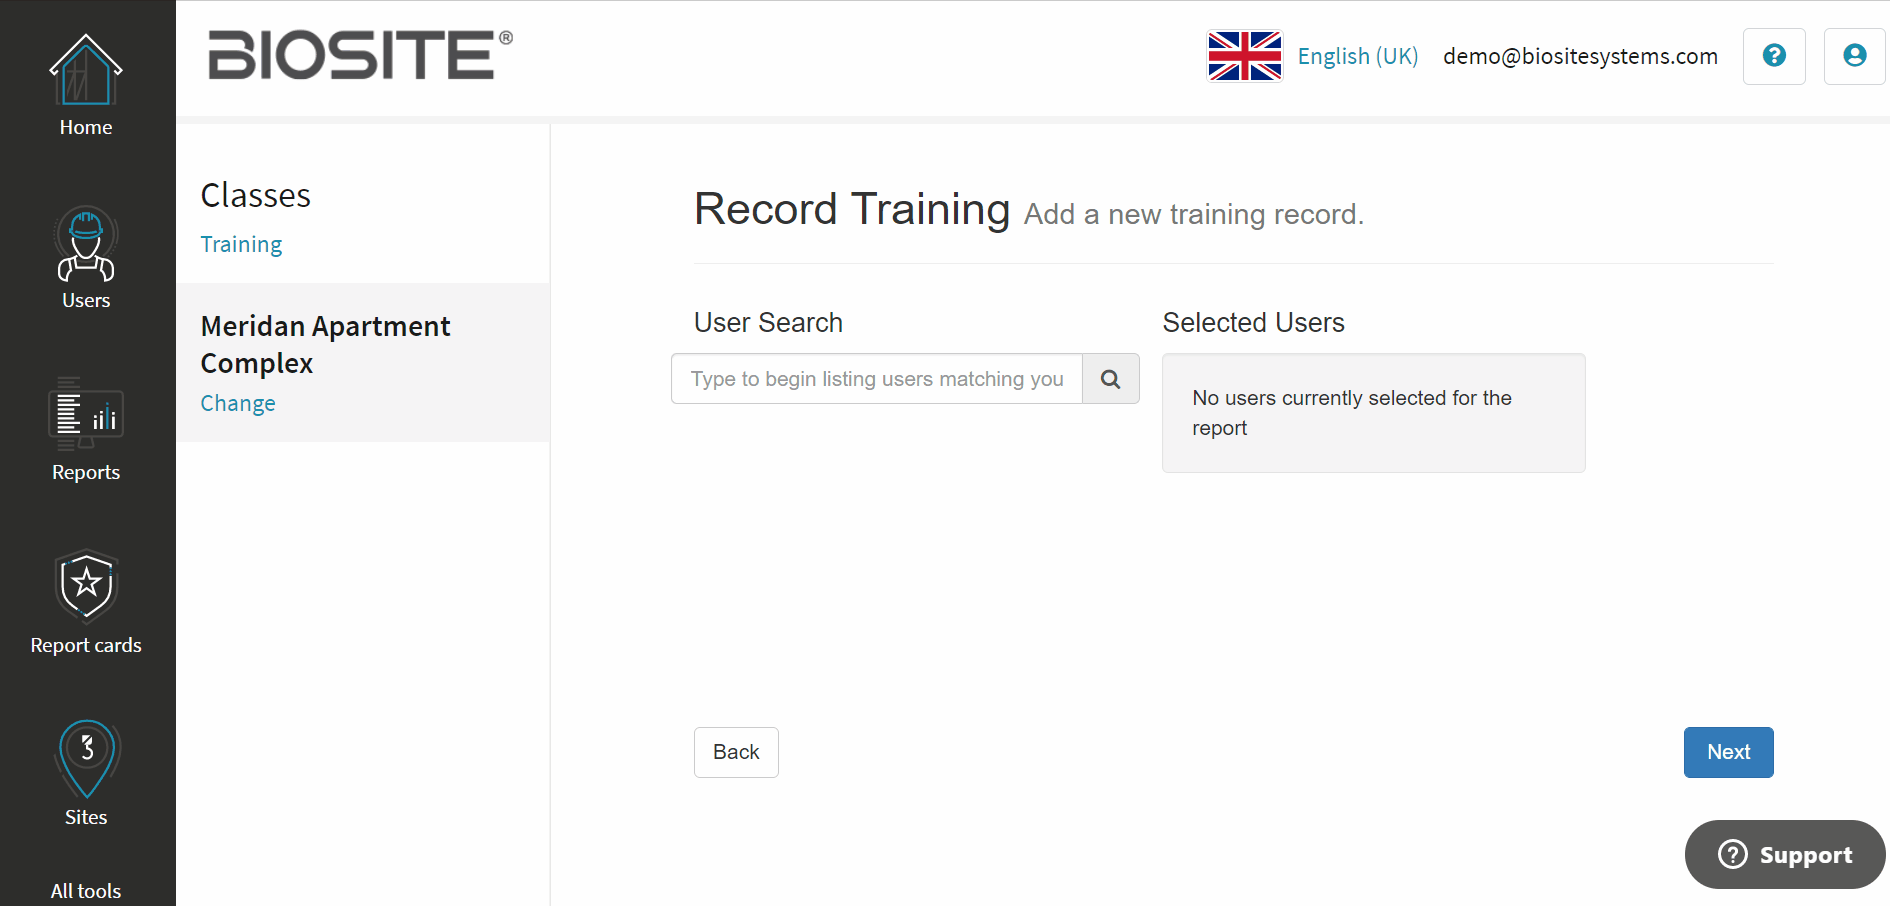The height and width of the screenshot is (906, 1890).
Task: Open the Reports chart icon
Action: click(x=86, y=415)
